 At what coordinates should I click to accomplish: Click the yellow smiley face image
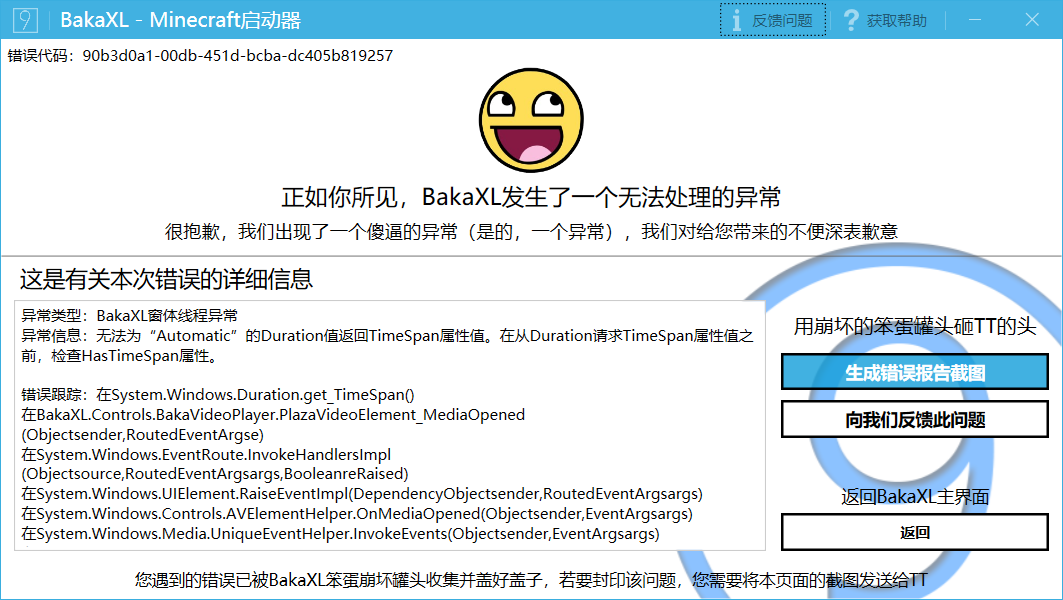pos(532,120)
